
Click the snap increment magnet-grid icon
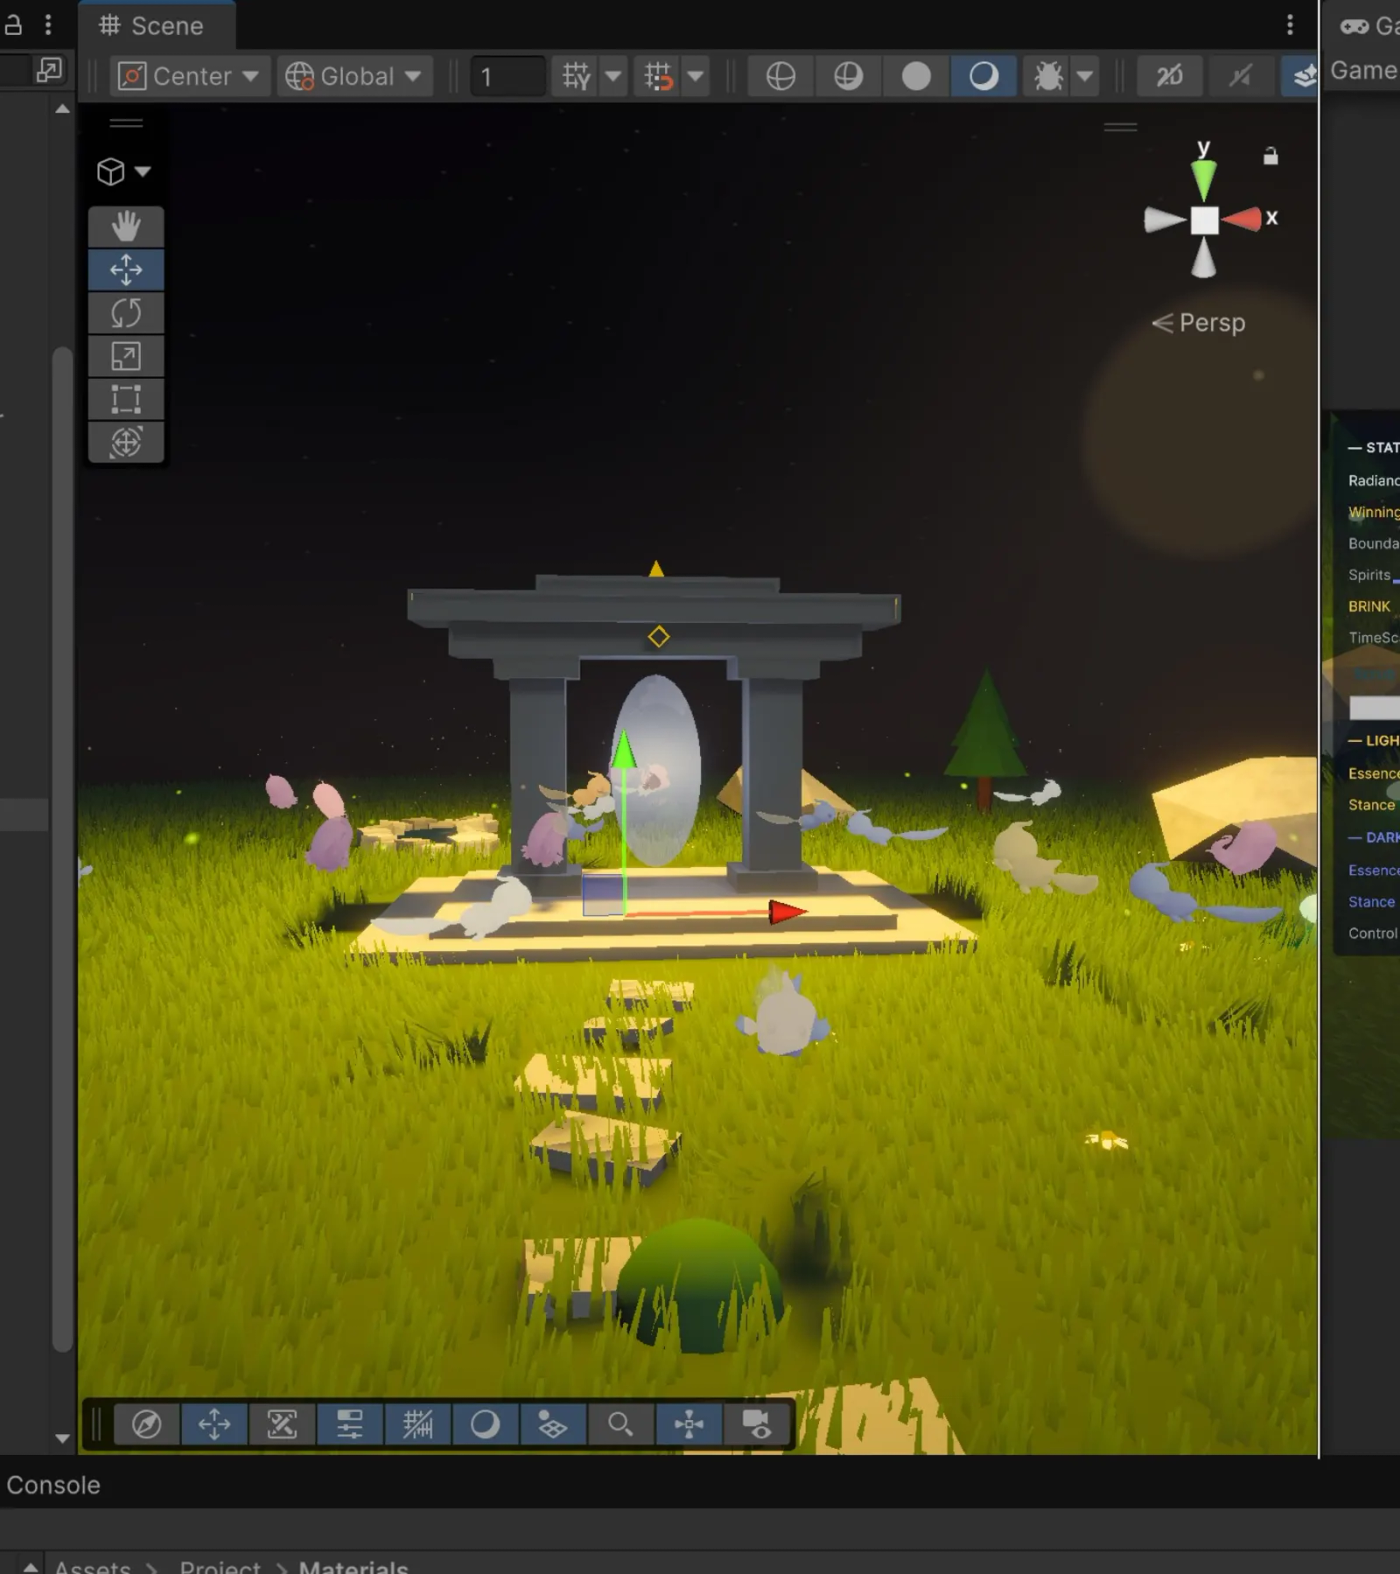pos(659,76)
